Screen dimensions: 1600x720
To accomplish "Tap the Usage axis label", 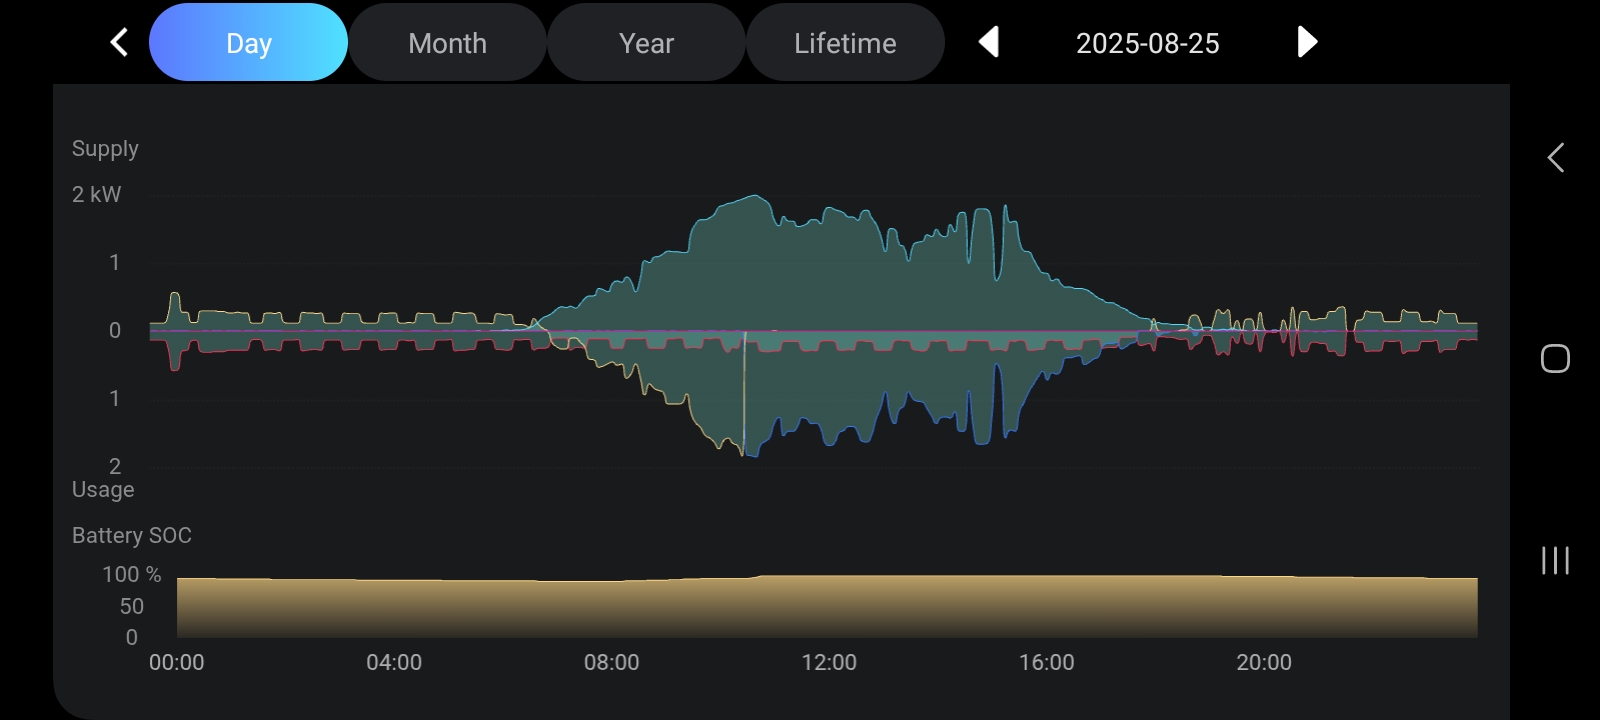I will click(x=102, y=489).
